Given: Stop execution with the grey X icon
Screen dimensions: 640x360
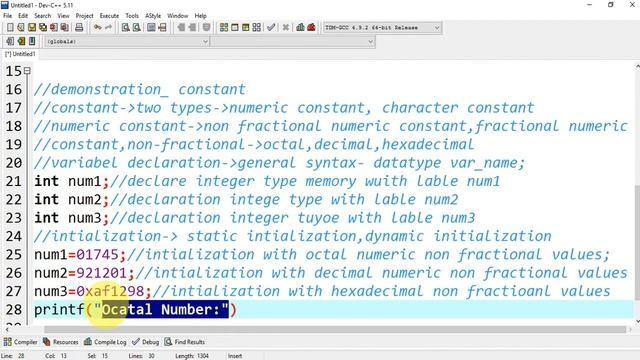Looking at the screenshot, I should coord(286,27).
